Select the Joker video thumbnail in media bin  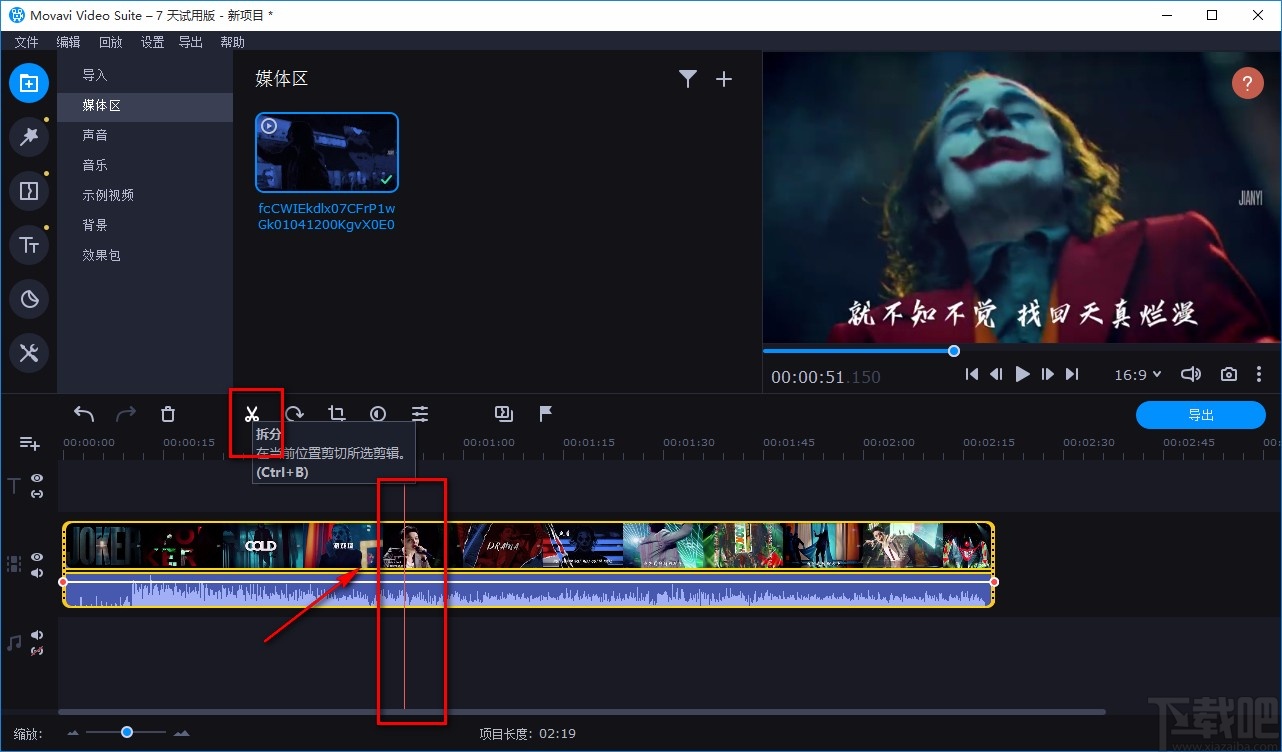pyautogui.click(x=327, y=152)
